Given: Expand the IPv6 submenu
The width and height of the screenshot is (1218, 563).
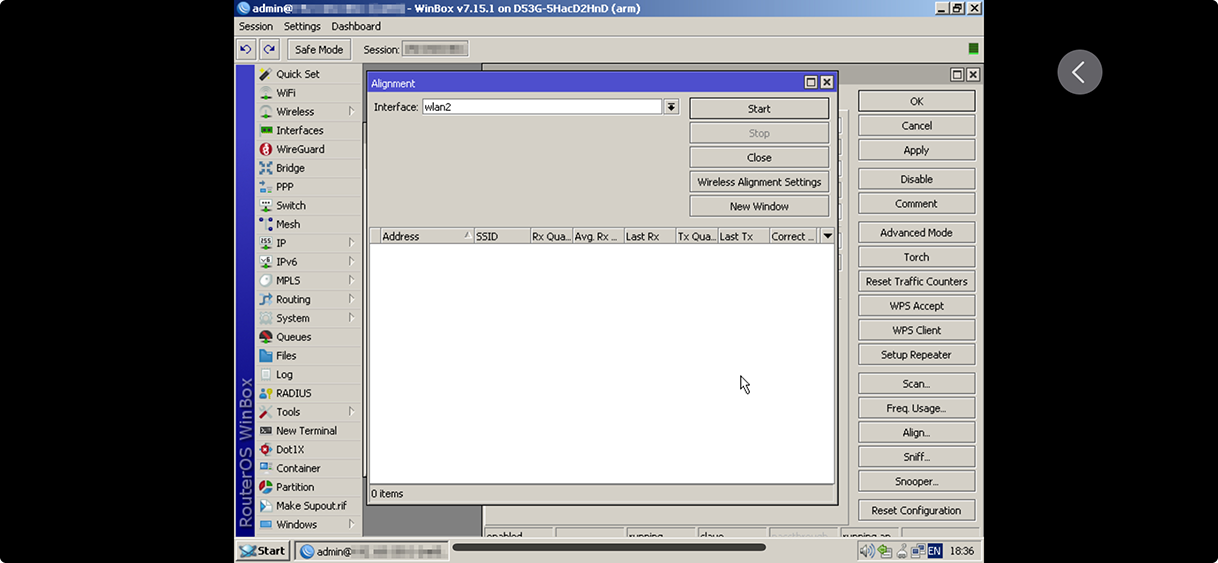Looking at the screenshot, I should tap(352, 262).
